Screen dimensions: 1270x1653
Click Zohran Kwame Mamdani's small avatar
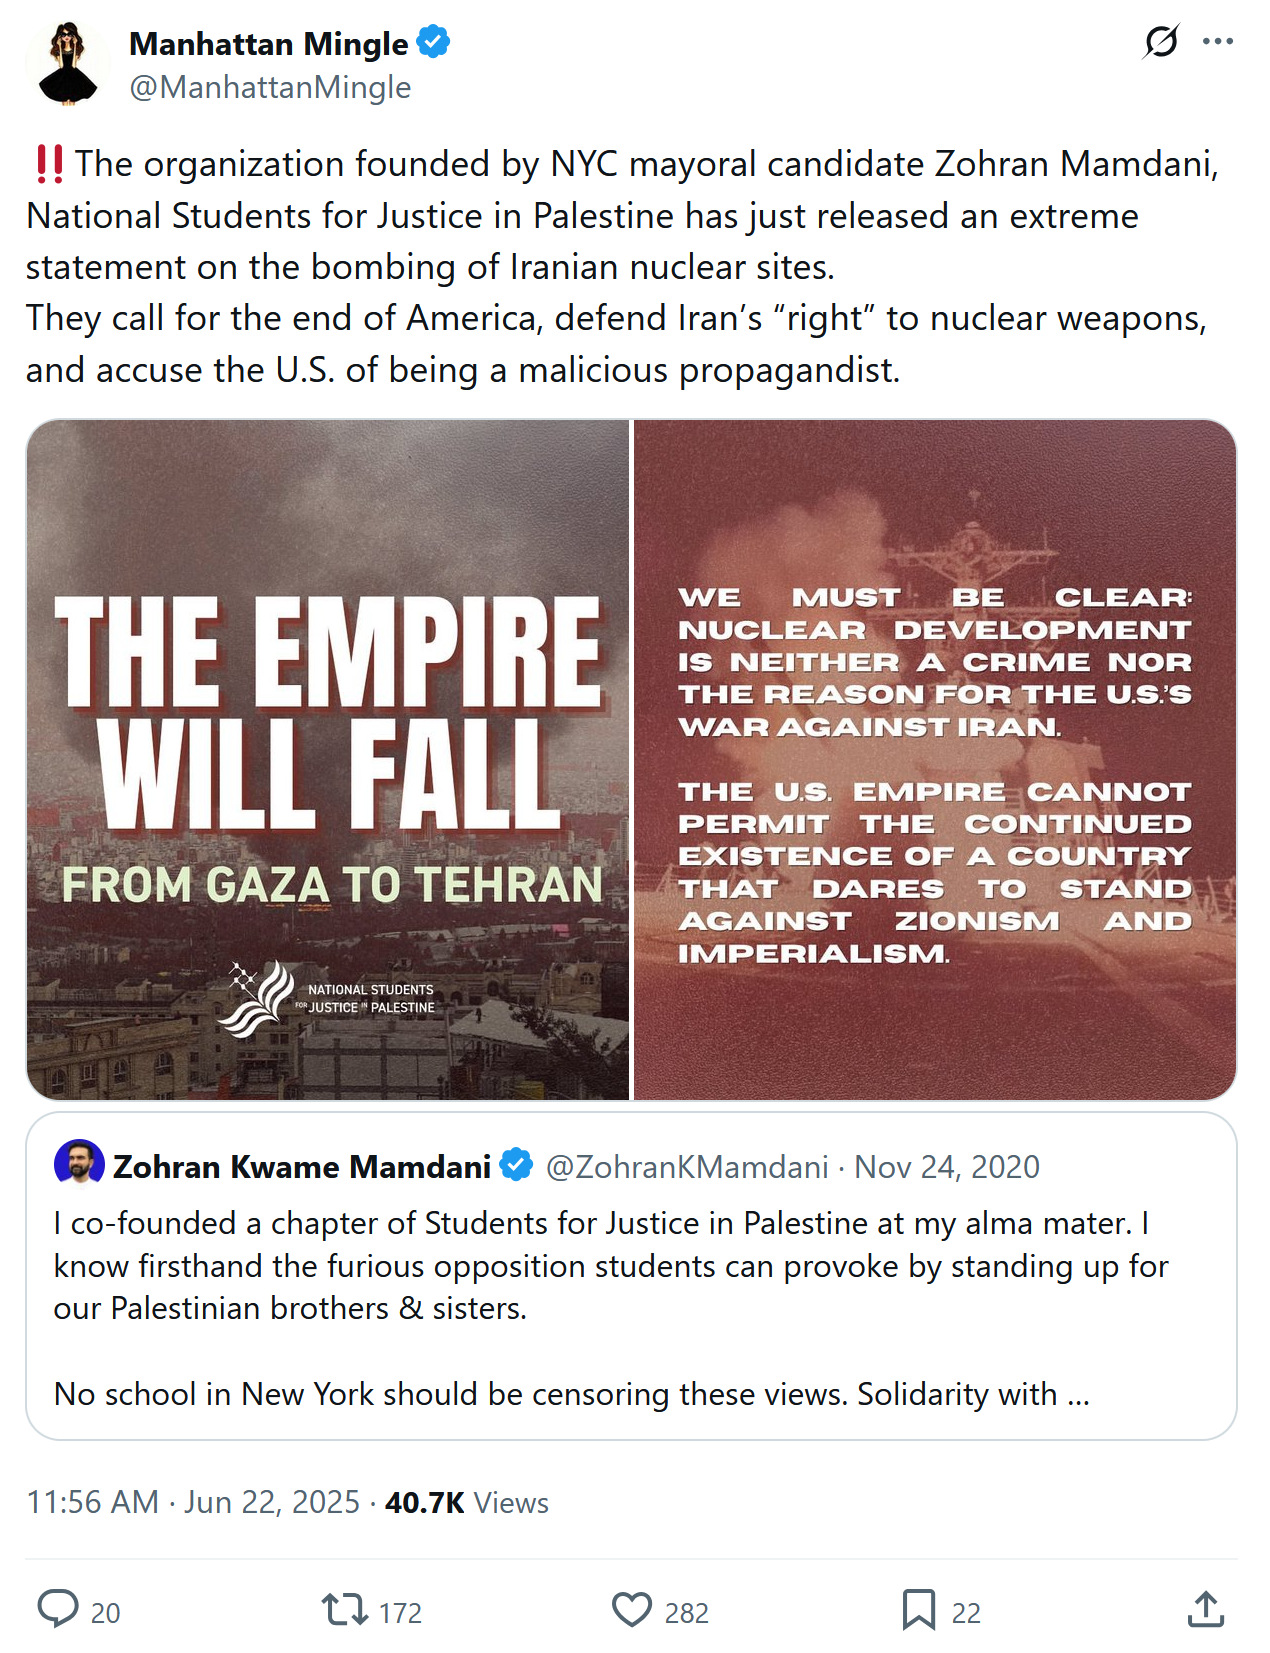pyautogui.click(x=79, y=1163)
